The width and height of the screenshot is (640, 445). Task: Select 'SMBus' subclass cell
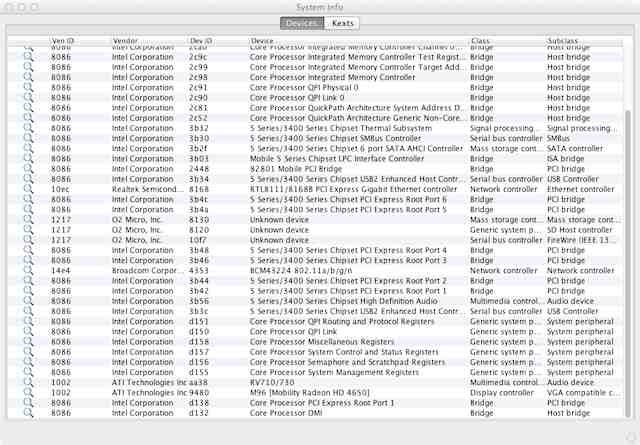pos(558,138)
